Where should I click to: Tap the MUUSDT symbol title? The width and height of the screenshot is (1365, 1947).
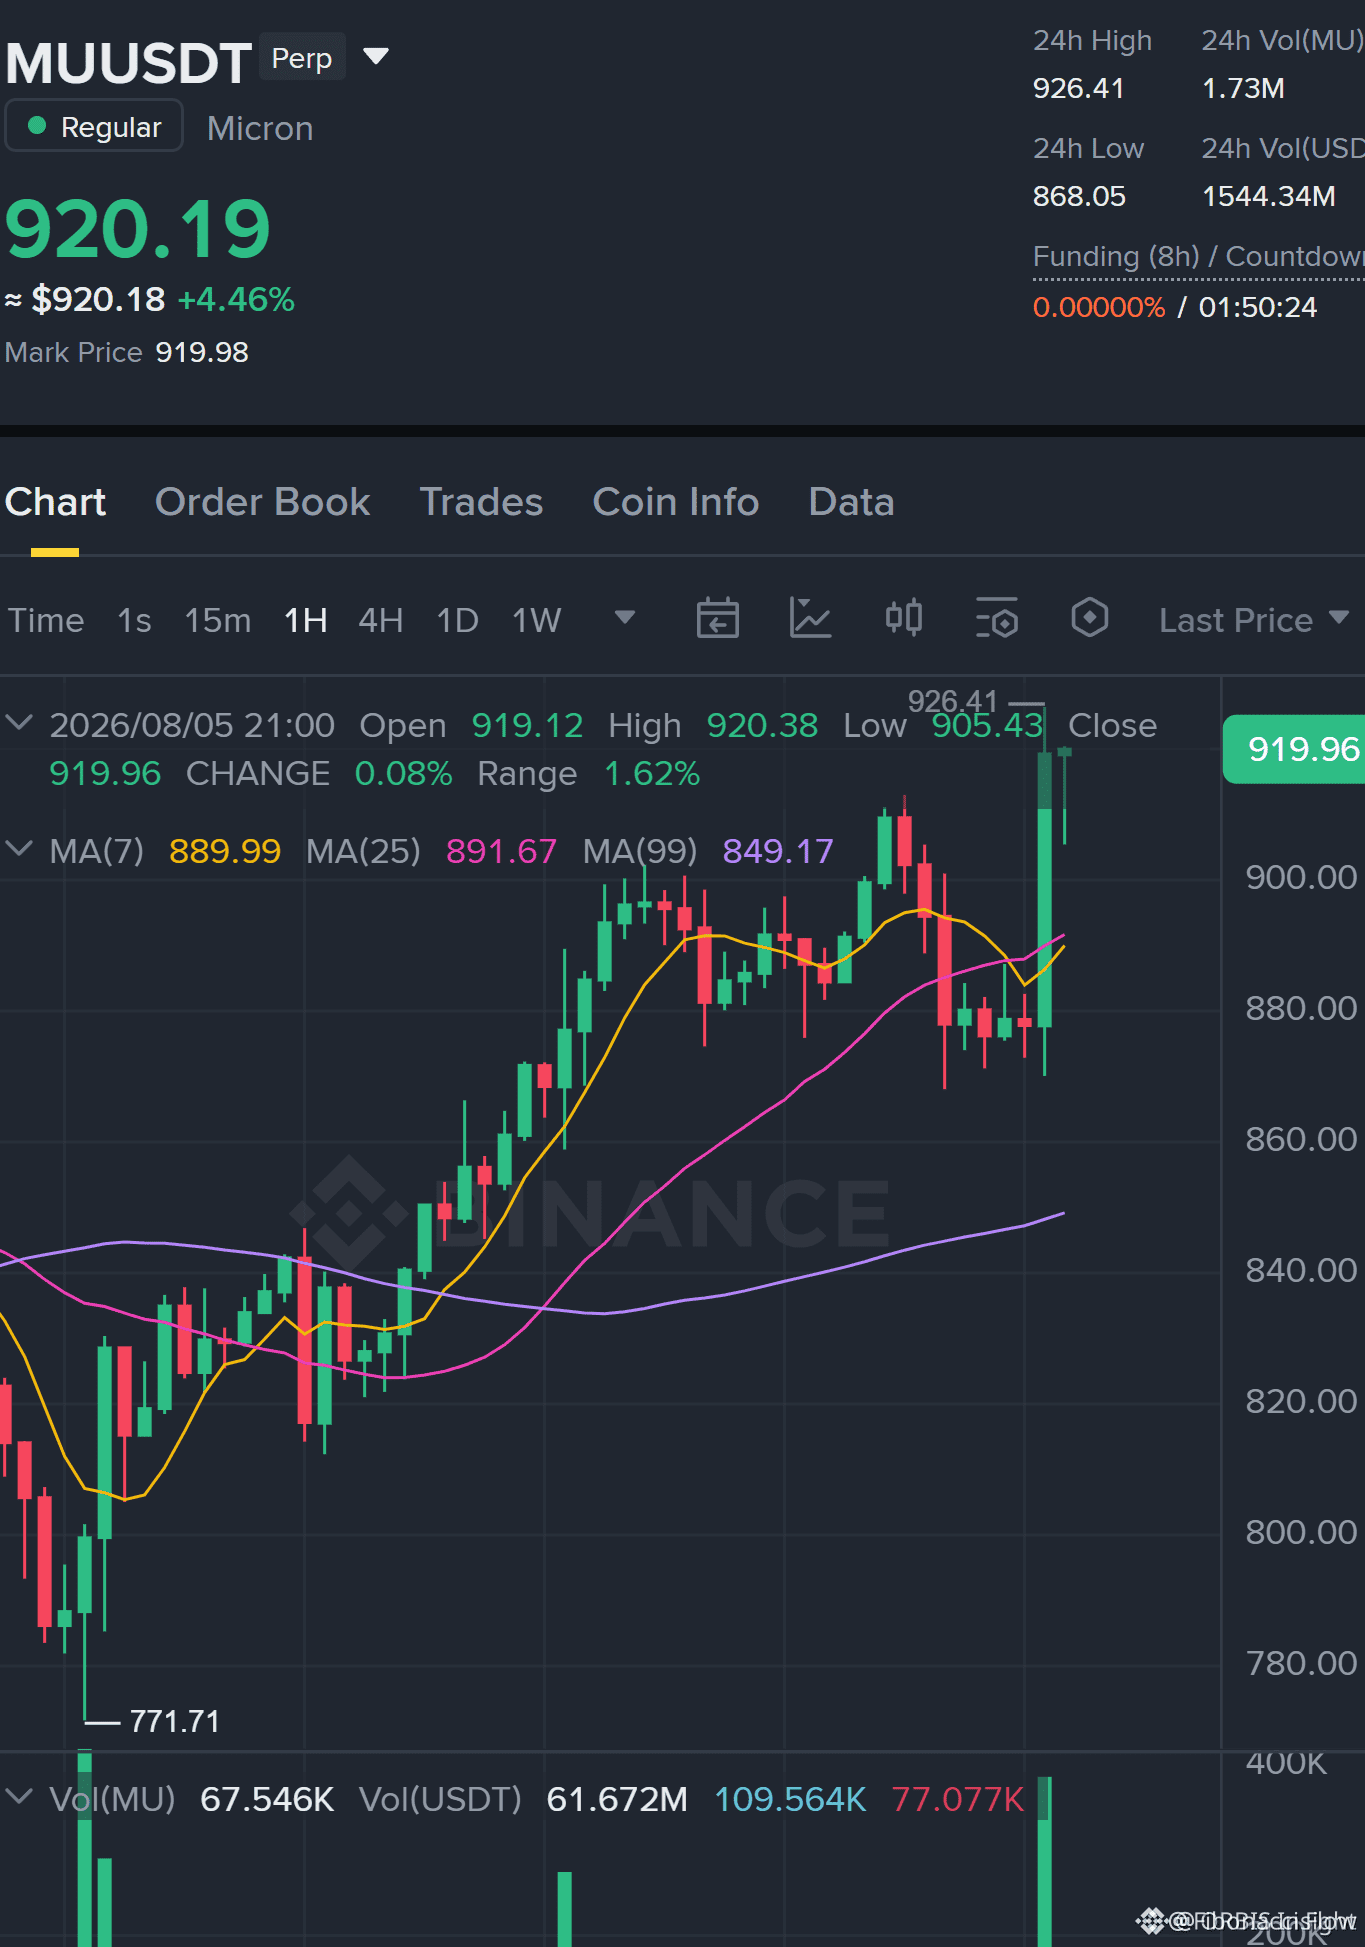pyautogui.click(x=128, y=63)
